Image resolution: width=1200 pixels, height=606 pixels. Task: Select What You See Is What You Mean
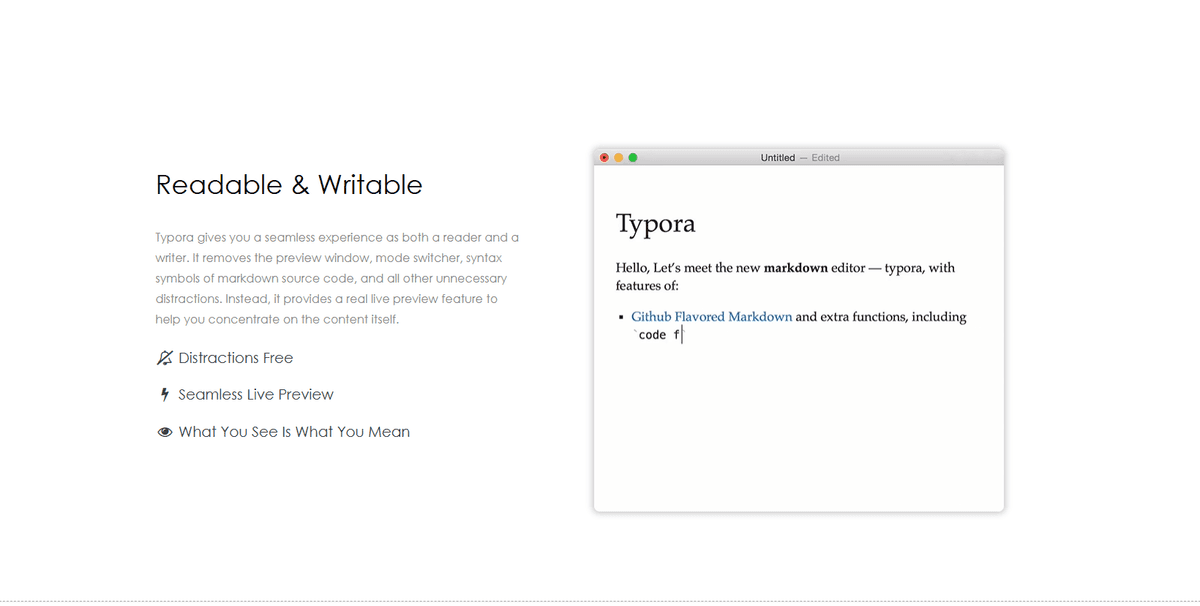[294, 432]
